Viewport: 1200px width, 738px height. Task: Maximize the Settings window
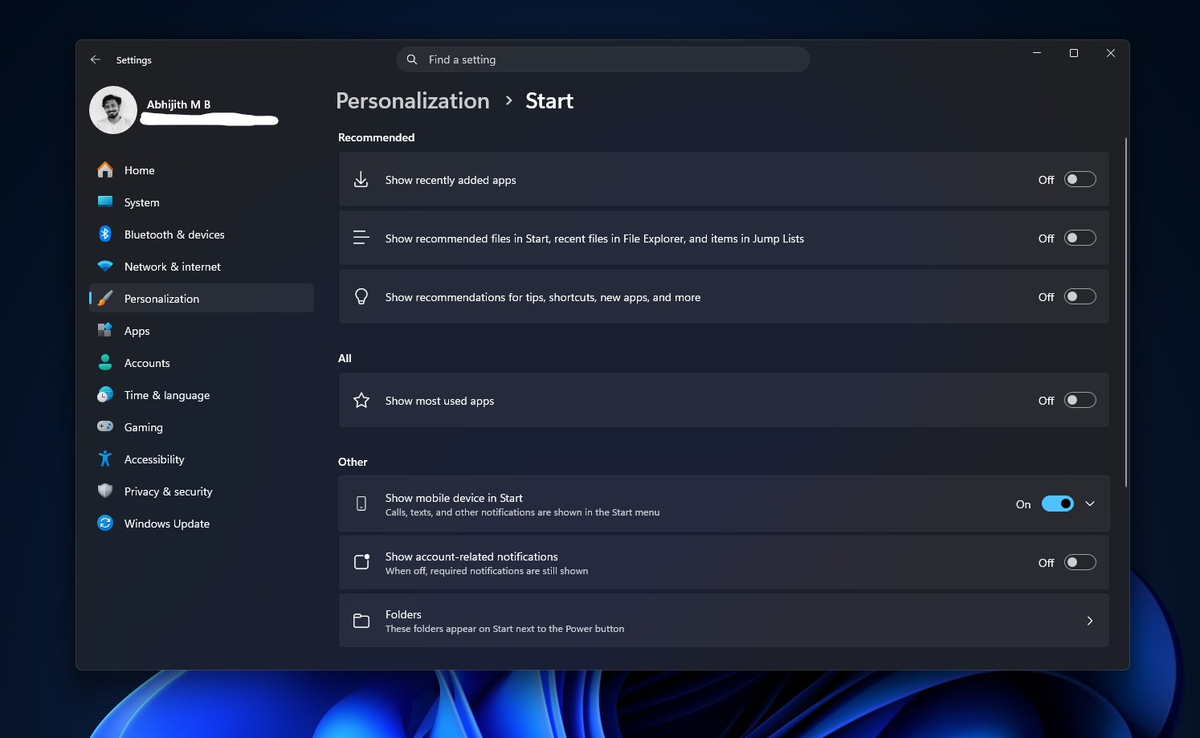coord(1073,54)
